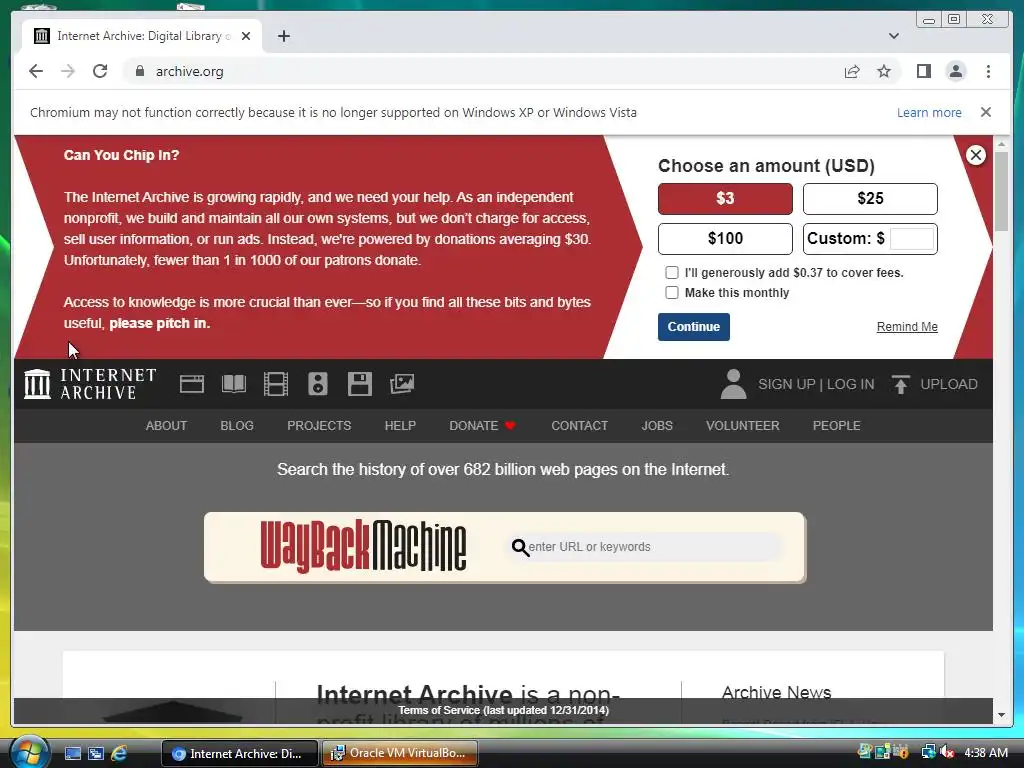Launch Internet Explorer from quick launch
This screenshot has width=1024, height=768.
click(119, 754)
